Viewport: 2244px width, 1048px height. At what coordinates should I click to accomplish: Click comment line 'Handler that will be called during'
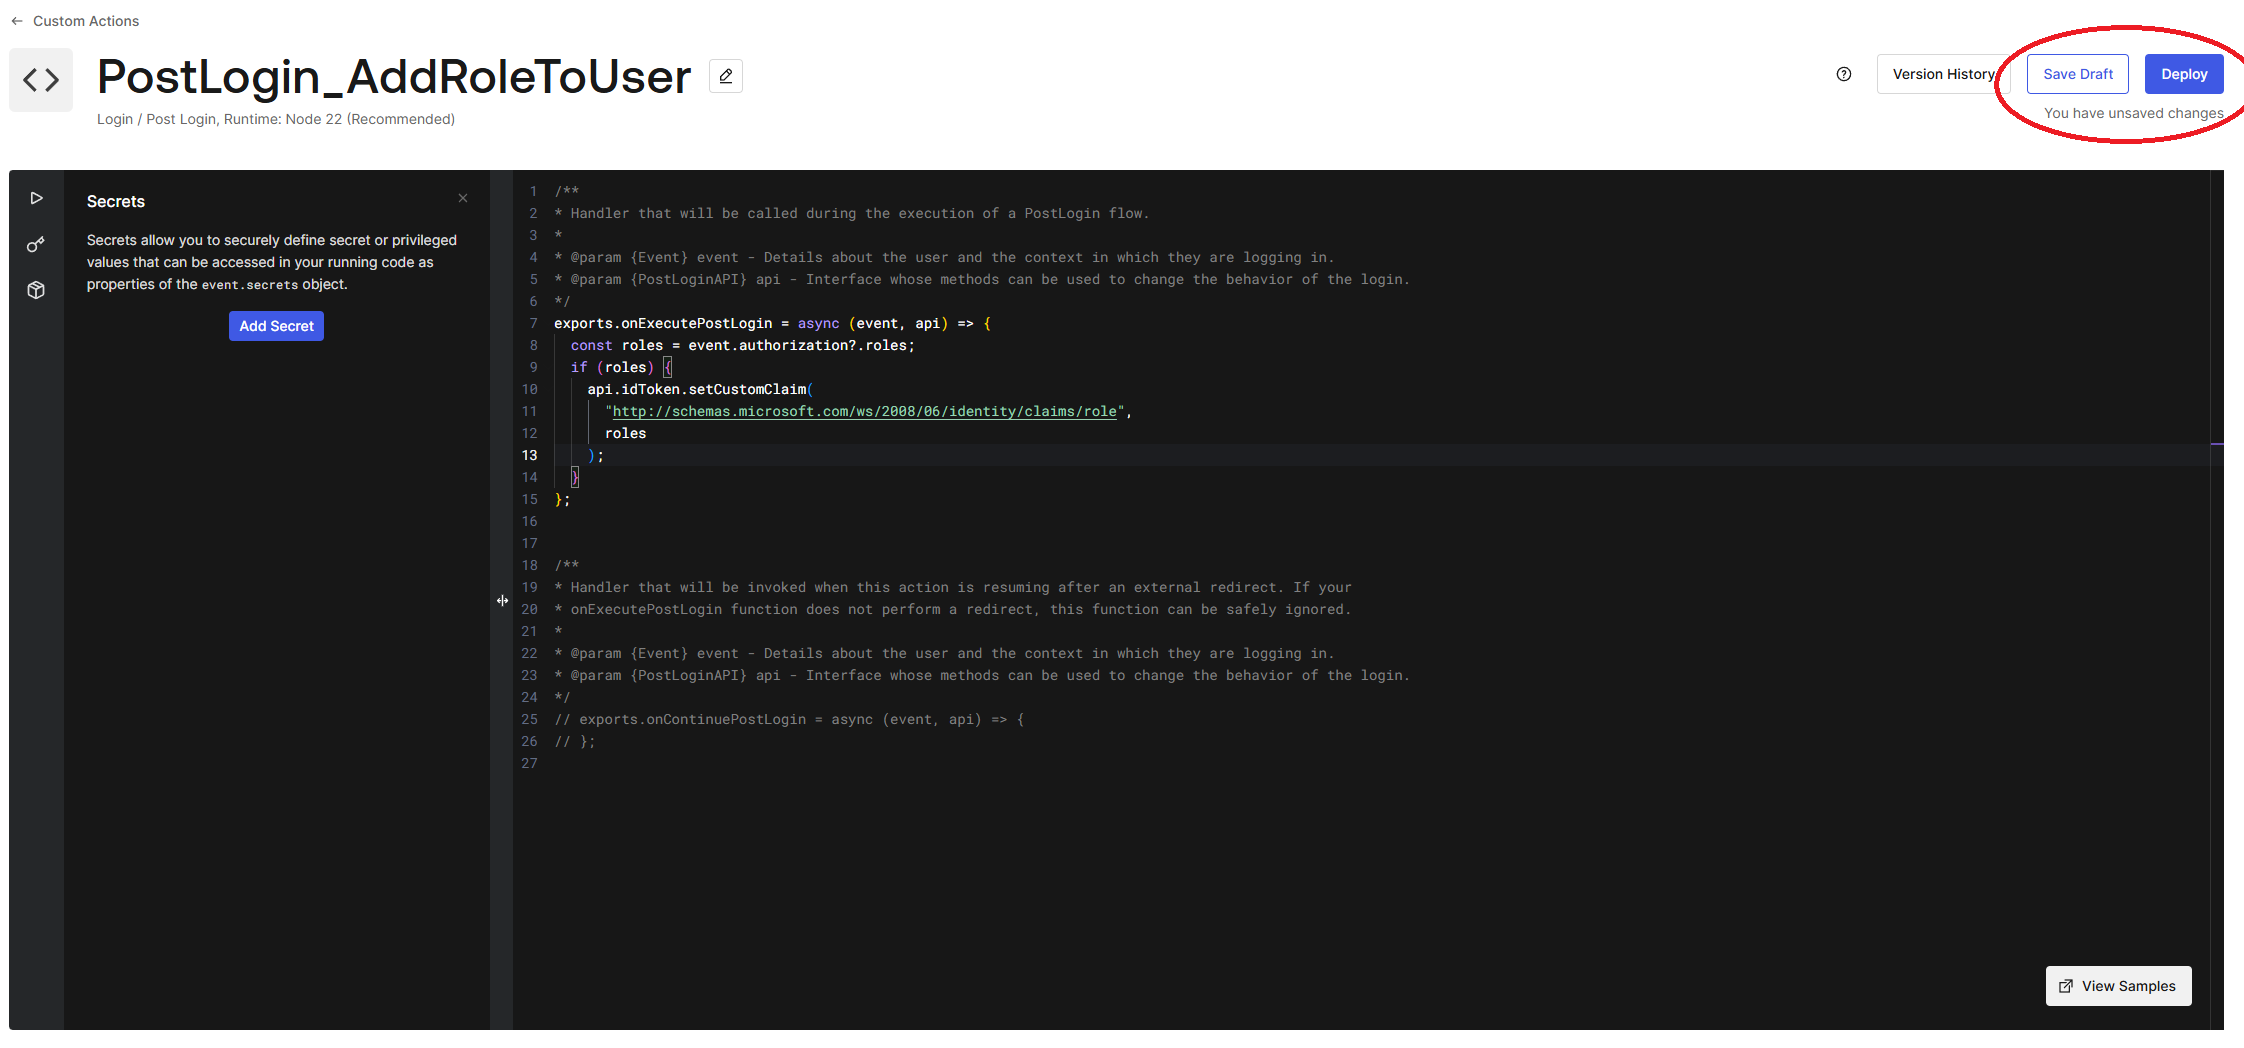(852, 213)
